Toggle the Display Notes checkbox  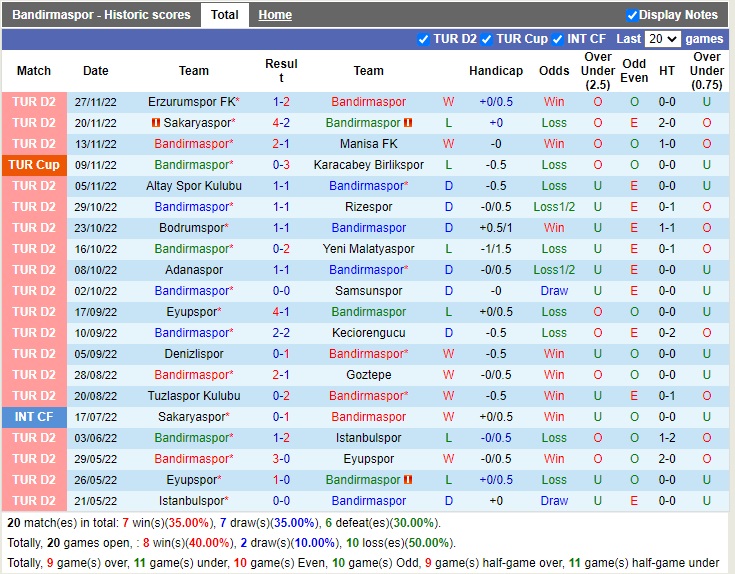coord(632,15)
